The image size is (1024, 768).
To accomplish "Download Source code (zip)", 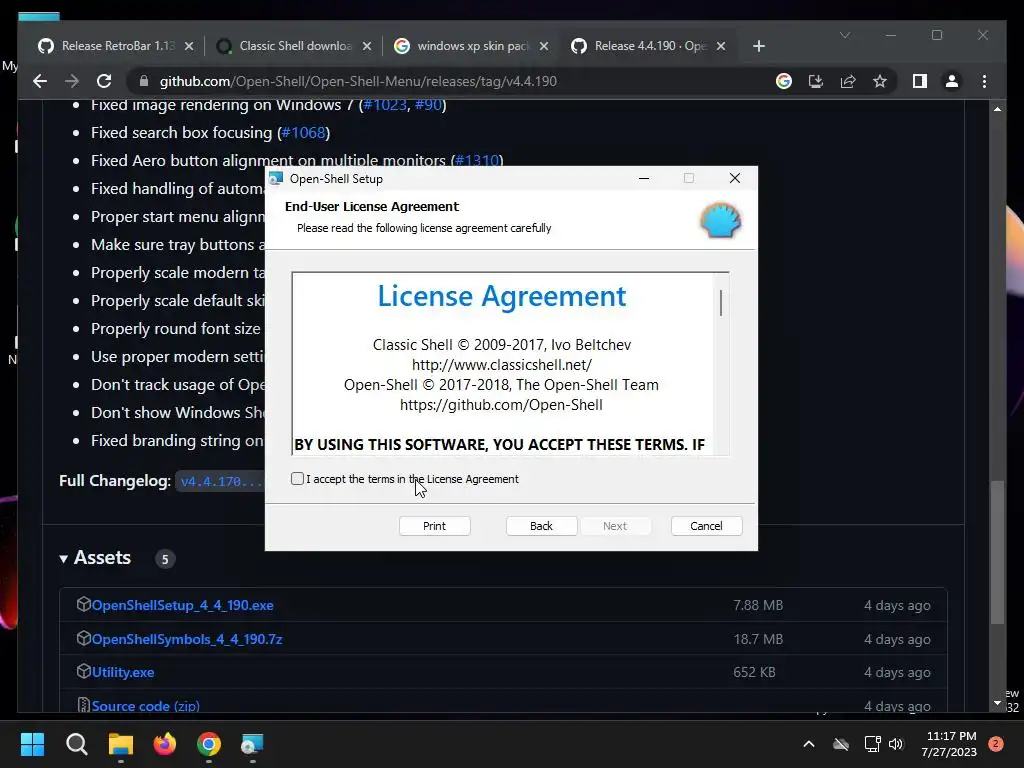I will tap(145, 706).
